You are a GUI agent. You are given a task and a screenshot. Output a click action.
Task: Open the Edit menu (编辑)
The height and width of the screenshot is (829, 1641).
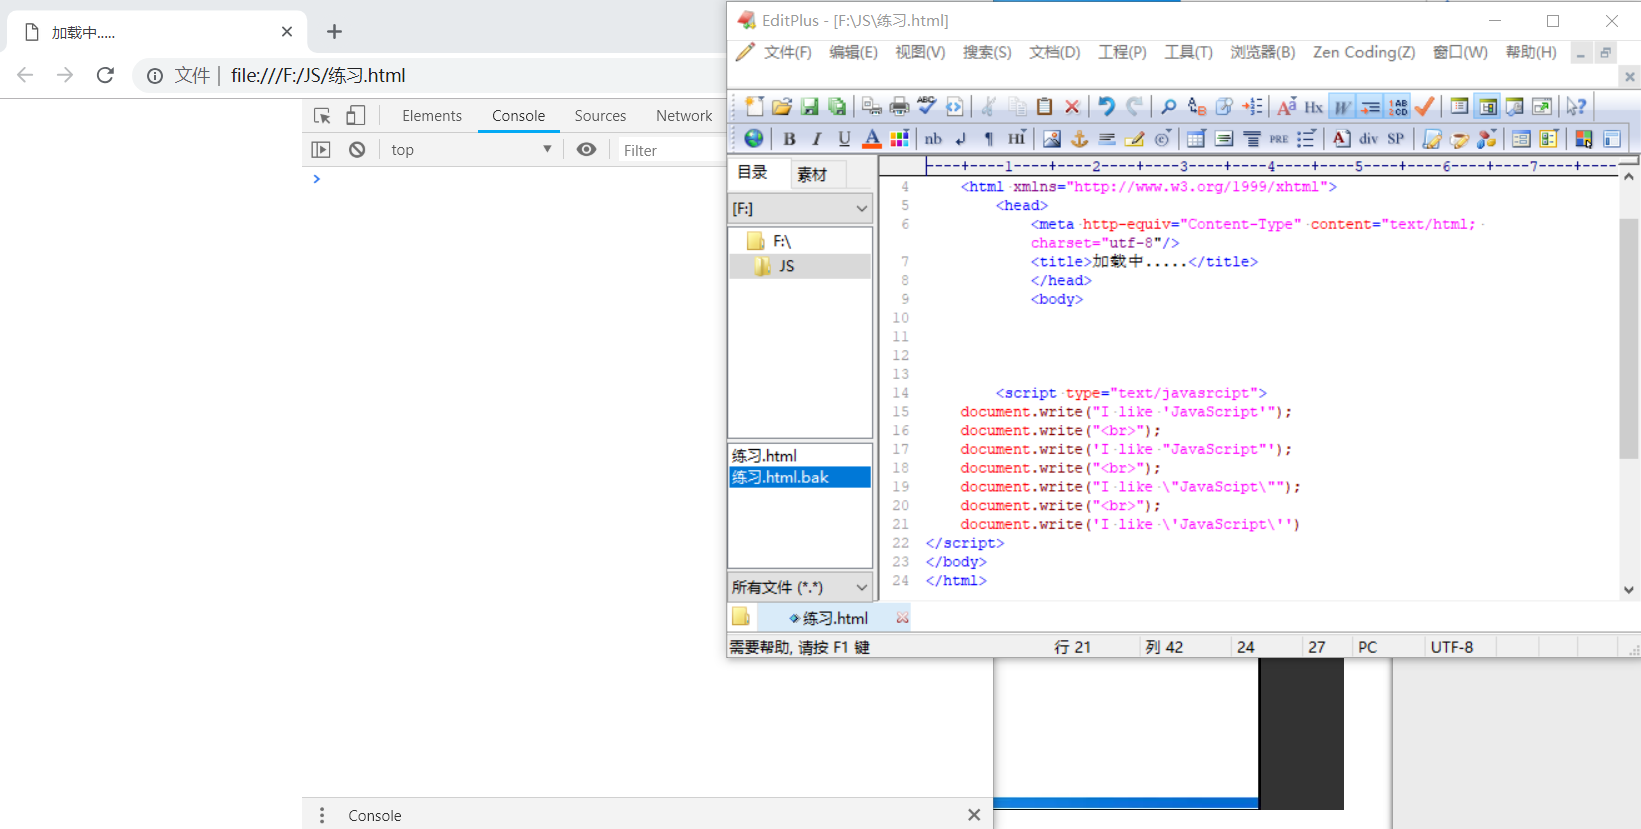pyautogui.click(x=853, y=52)
